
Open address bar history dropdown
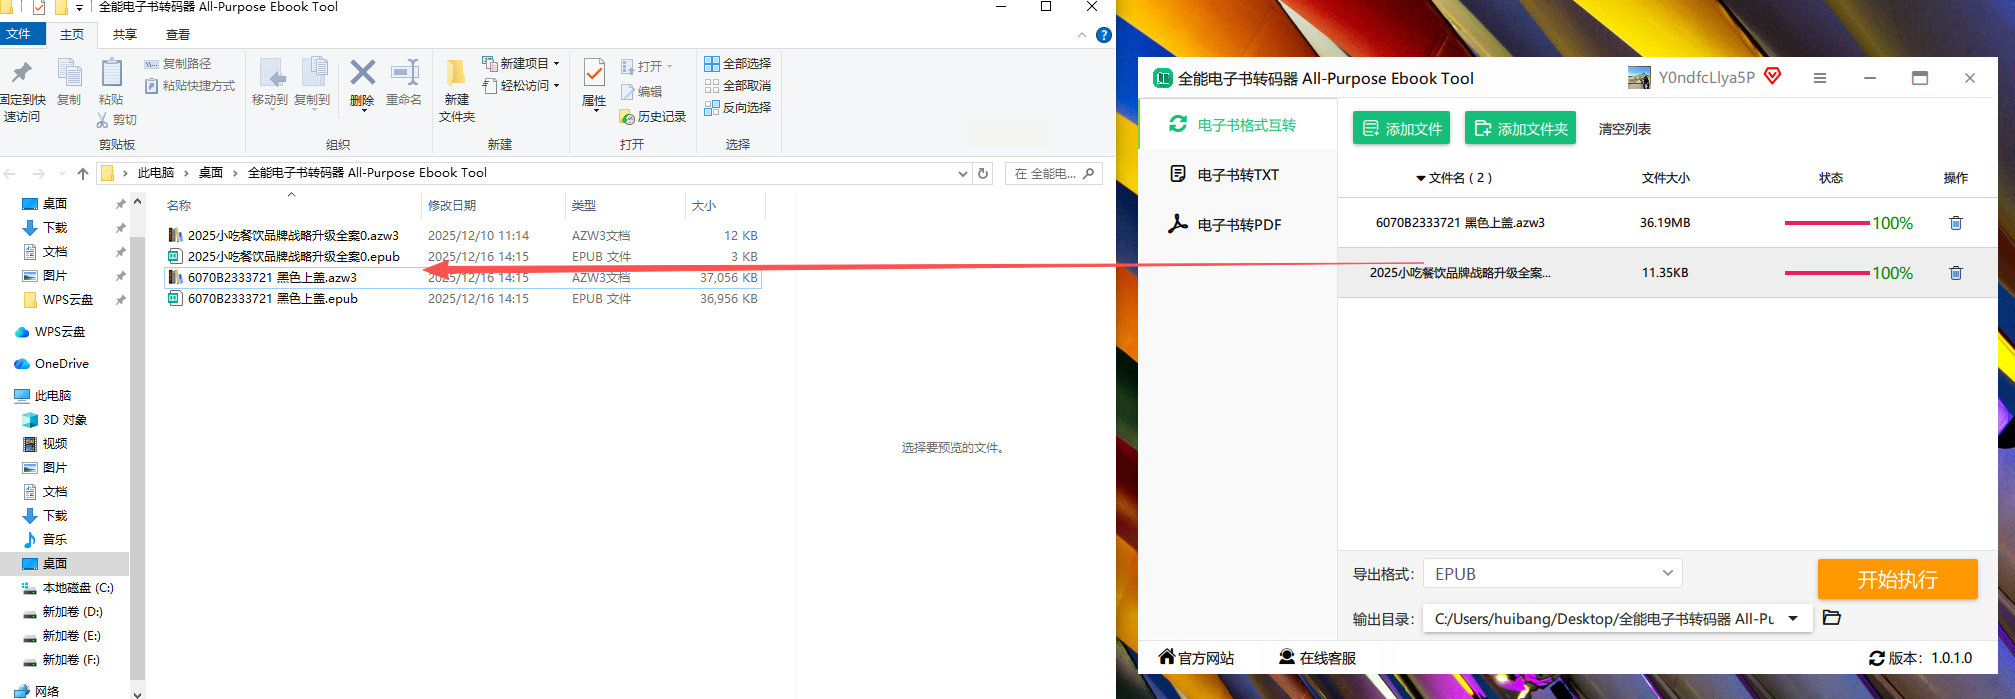point(963,173)
